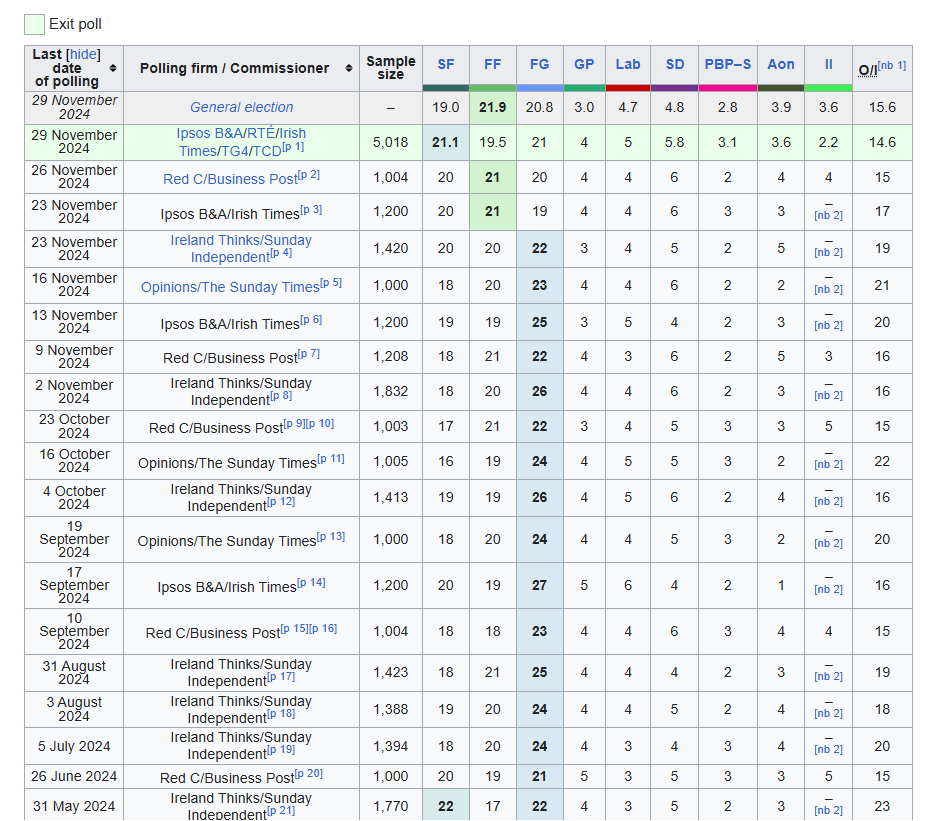The width and height of the screenshot is (933, 821).
Task: Click the hide link in date header
Action: click(83, 54)
